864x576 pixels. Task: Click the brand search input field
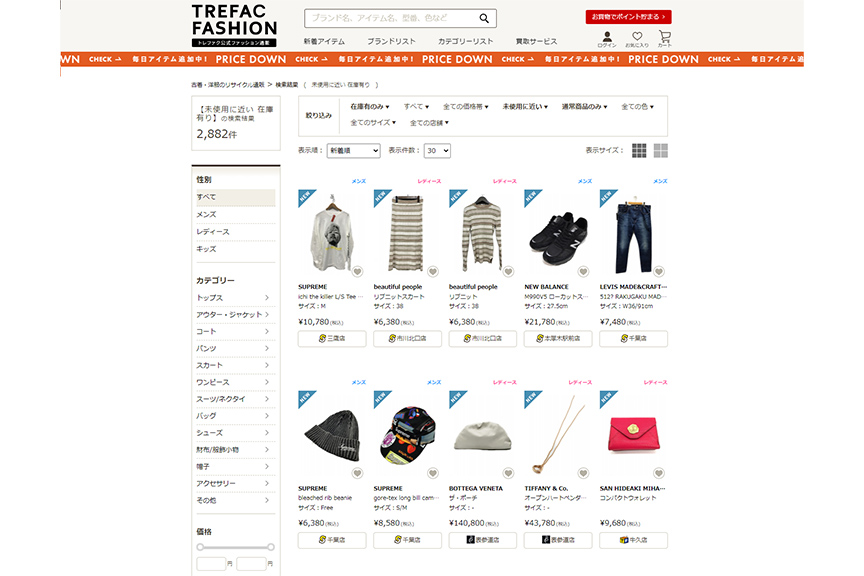(391, 18)
